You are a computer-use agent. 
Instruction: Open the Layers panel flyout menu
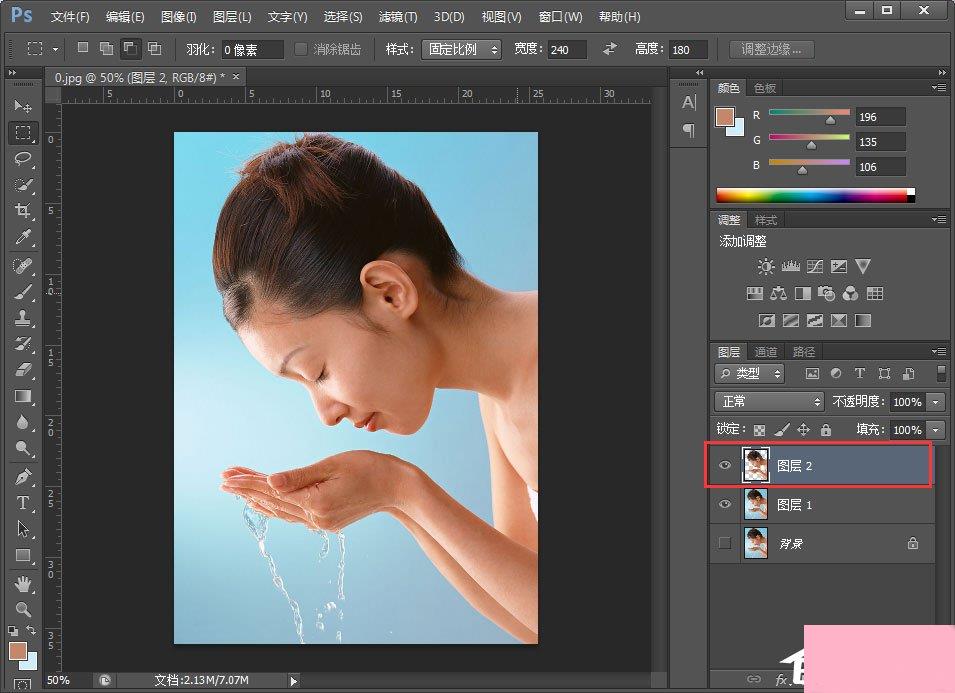pos(939,351)
